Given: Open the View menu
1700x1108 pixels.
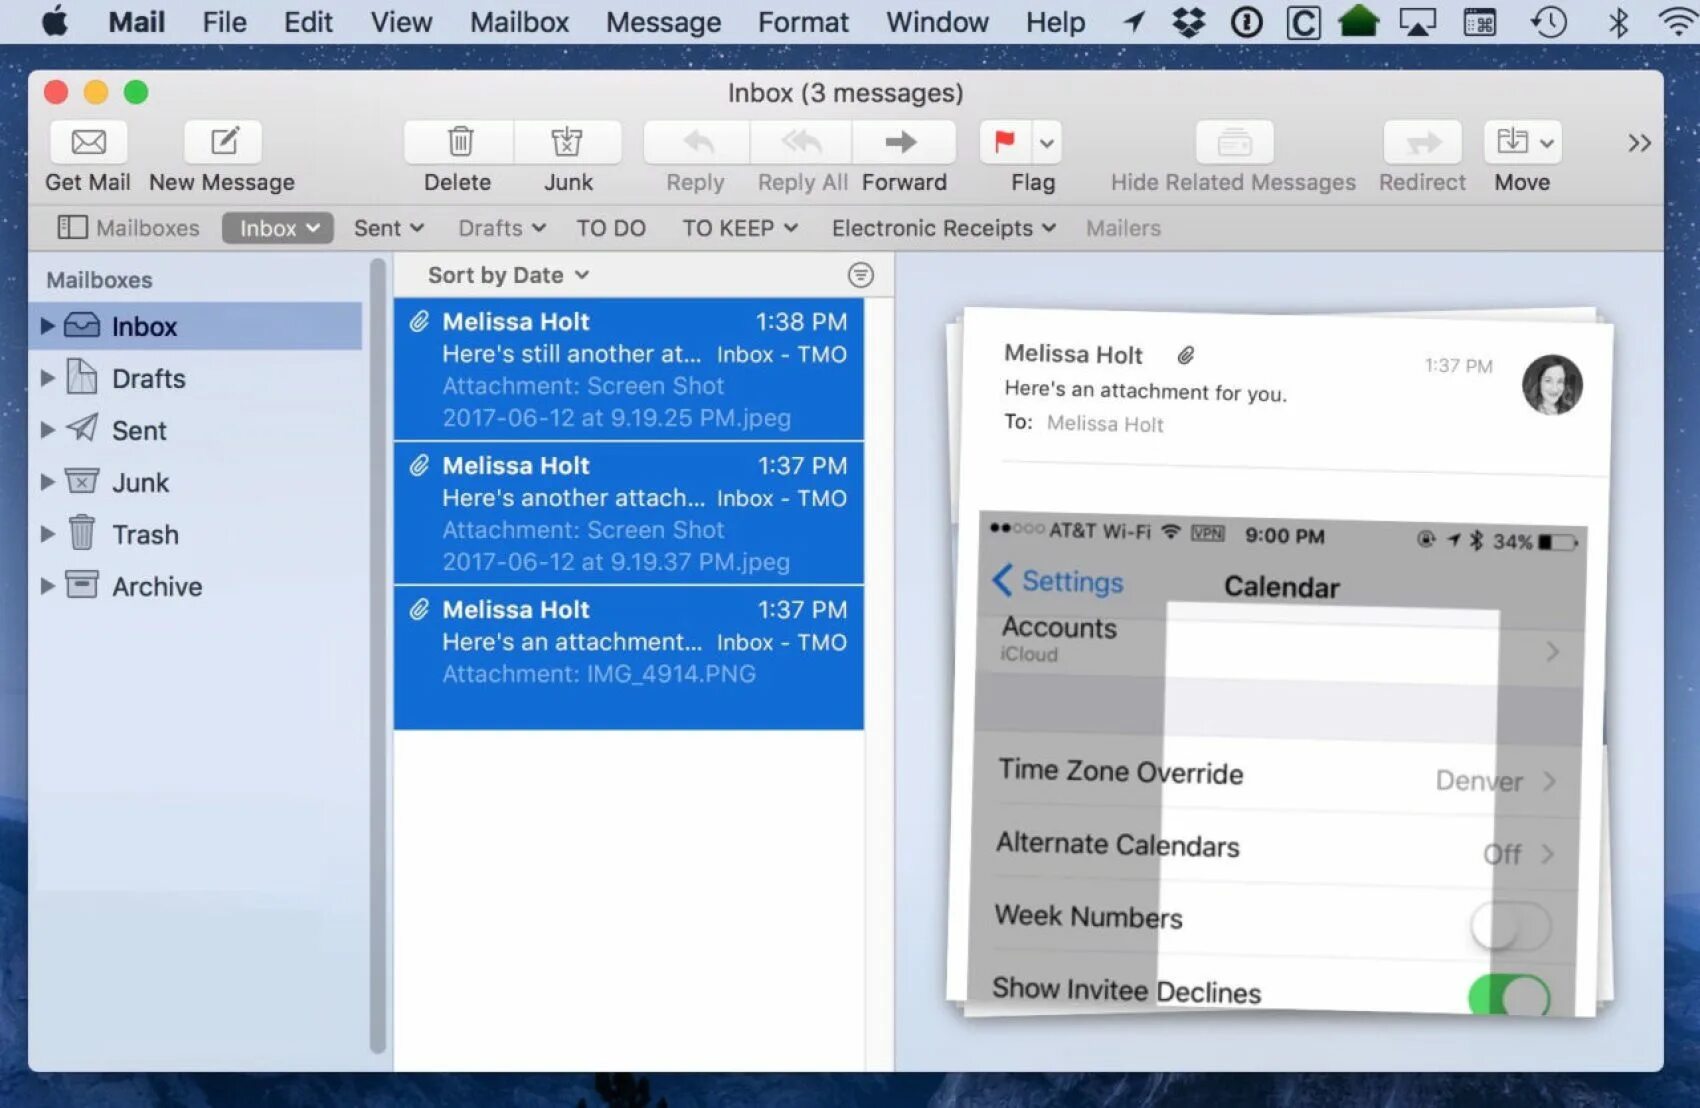Looking at the screenshot, I should click(x=401, y=21).
